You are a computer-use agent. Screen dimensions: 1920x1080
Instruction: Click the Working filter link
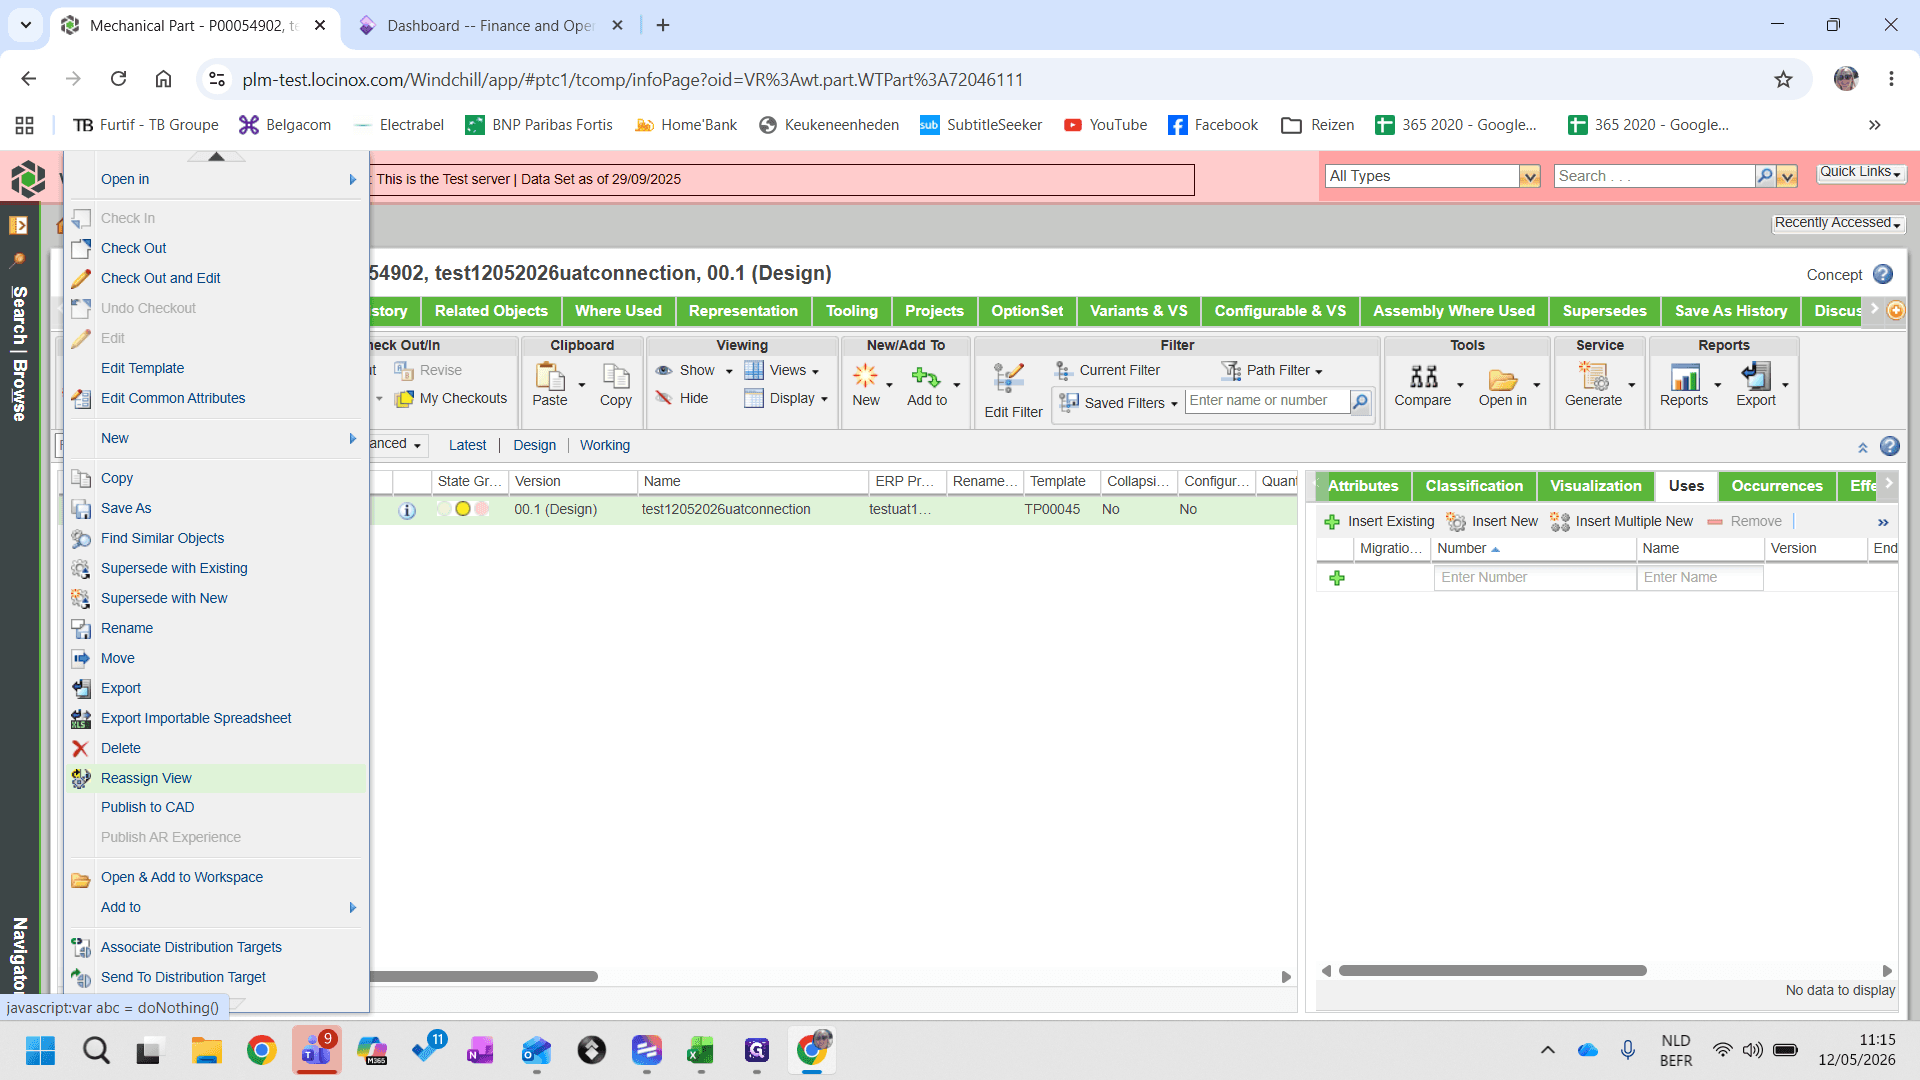pos(605,445)
